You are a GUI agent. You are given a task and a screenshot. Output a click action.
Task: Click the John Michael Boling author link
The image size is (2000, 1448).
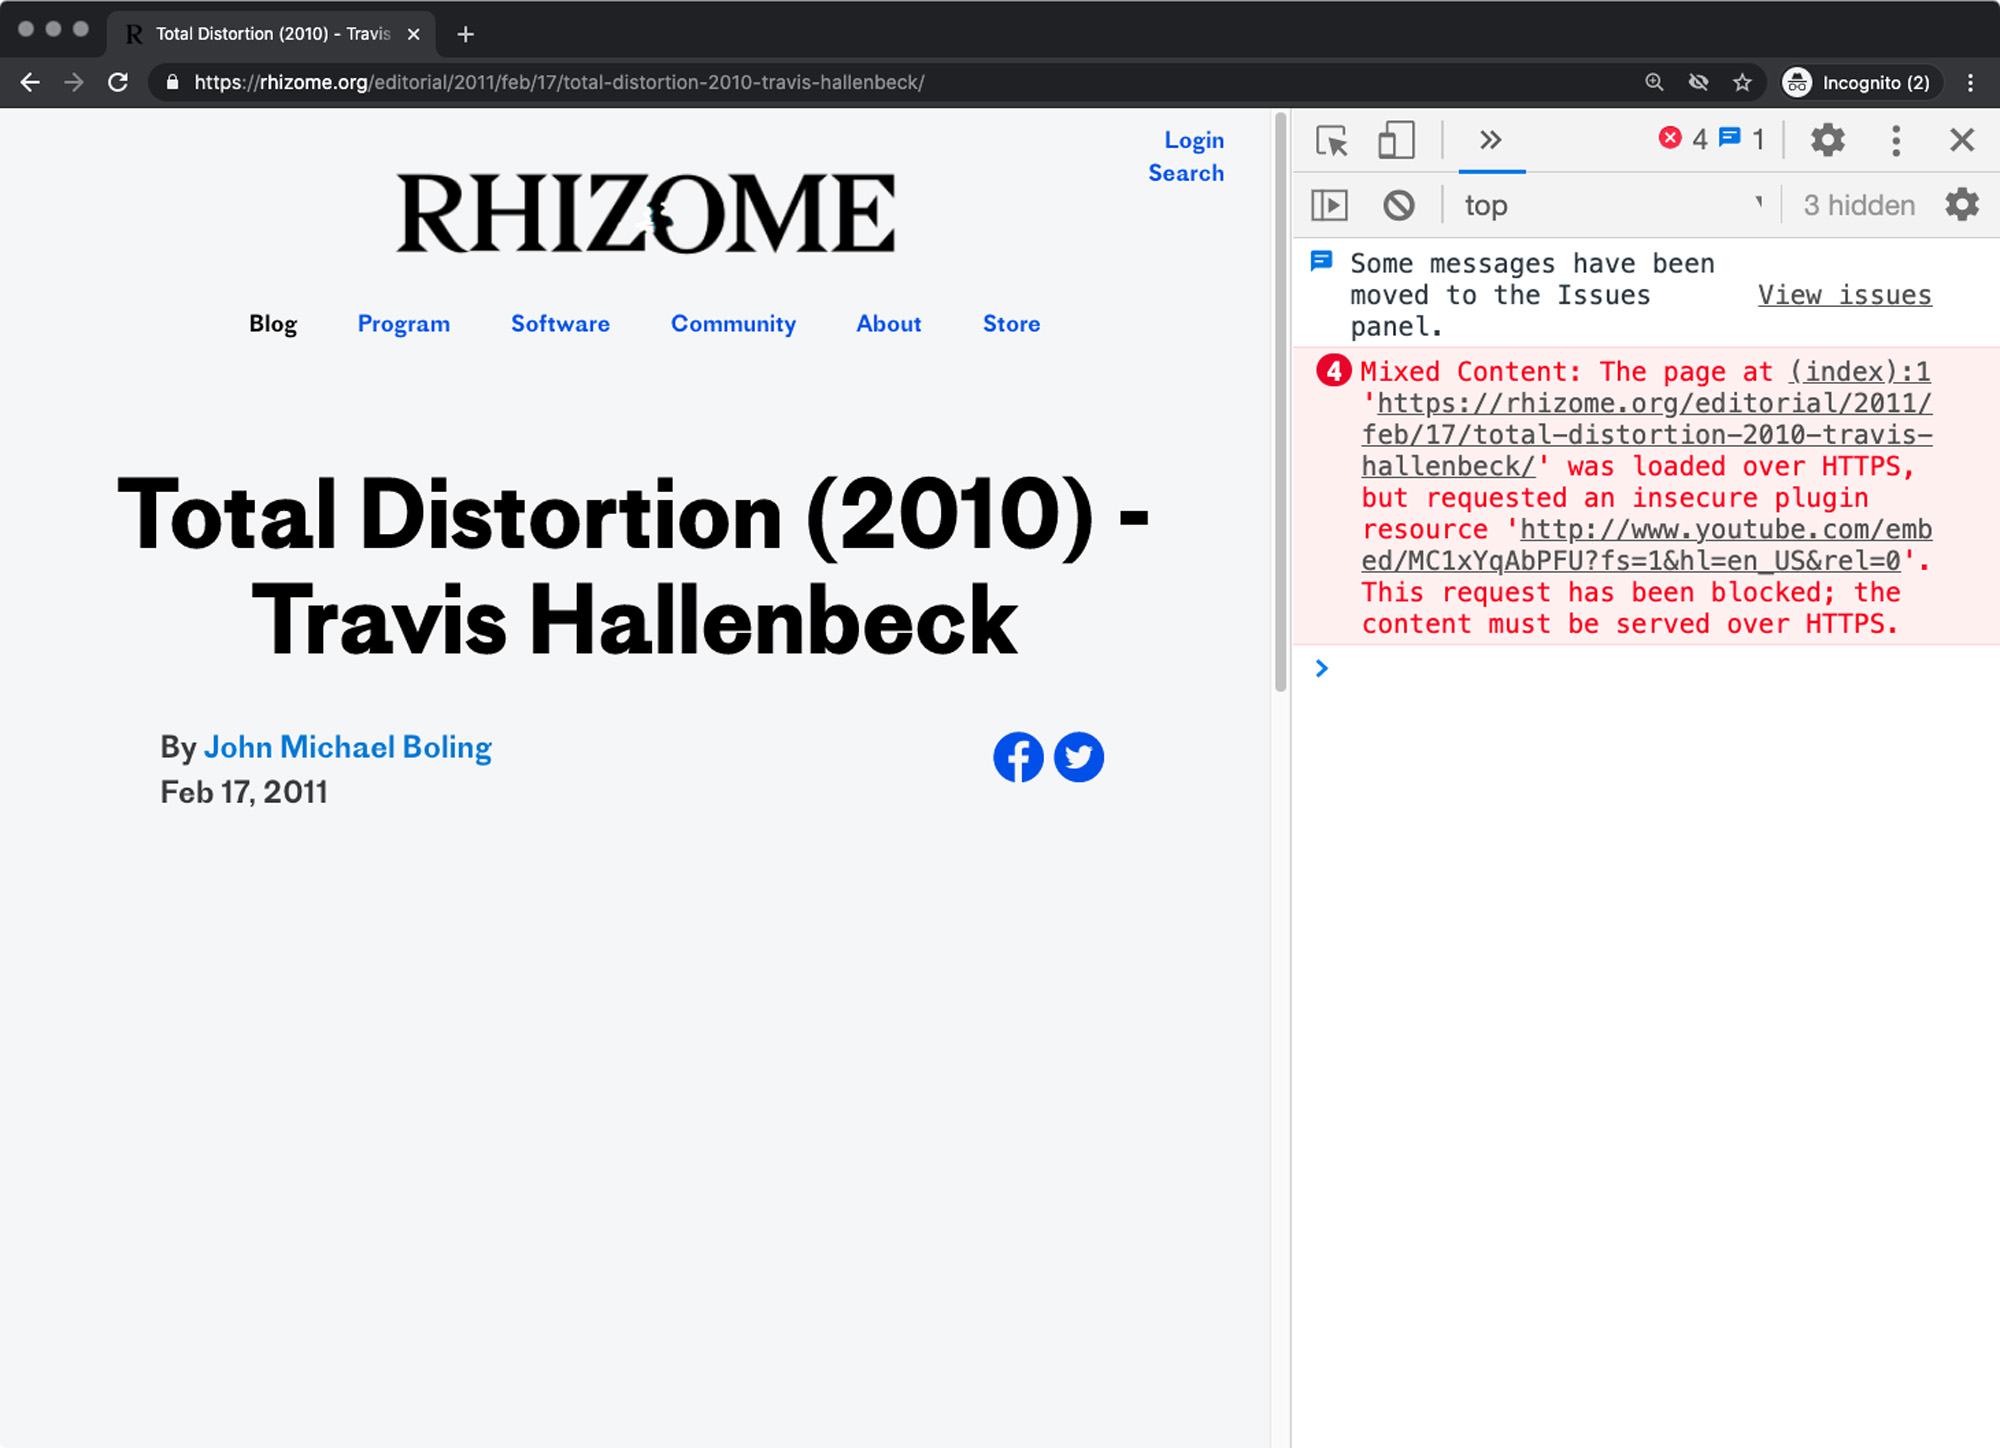click(348, 747)
